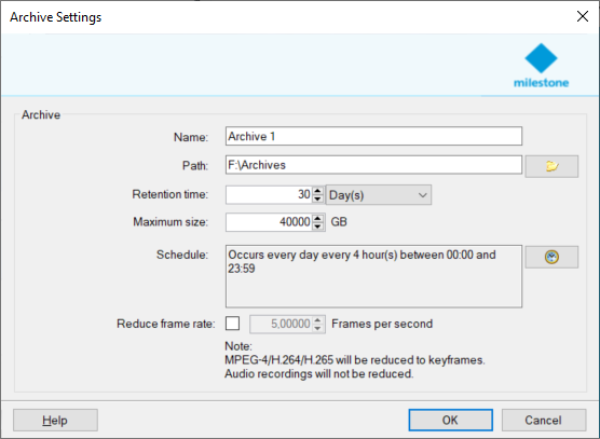Image resolution: width=600 pixels, height=439 pixels.
Task: Click the Name field containing Archive 1
Action: pos(373,137)
